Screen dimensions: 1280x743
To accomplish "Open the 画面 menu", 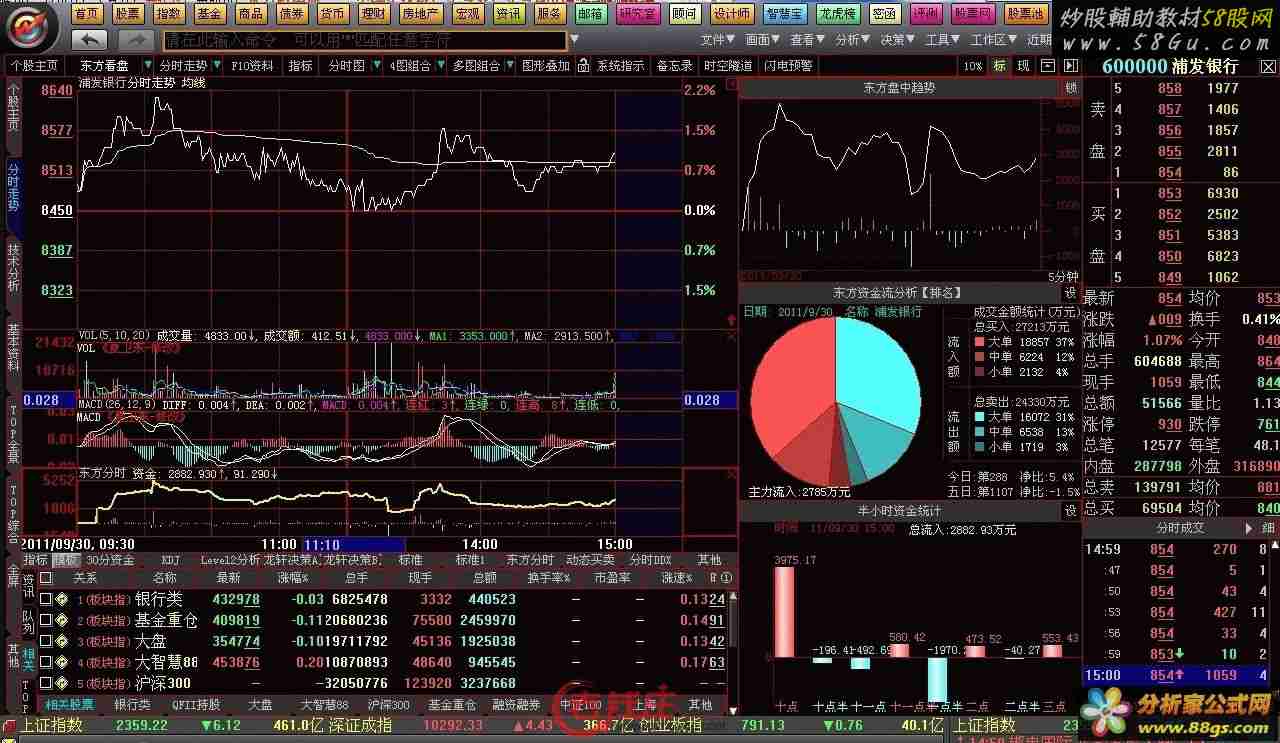I will pos(761,40).
